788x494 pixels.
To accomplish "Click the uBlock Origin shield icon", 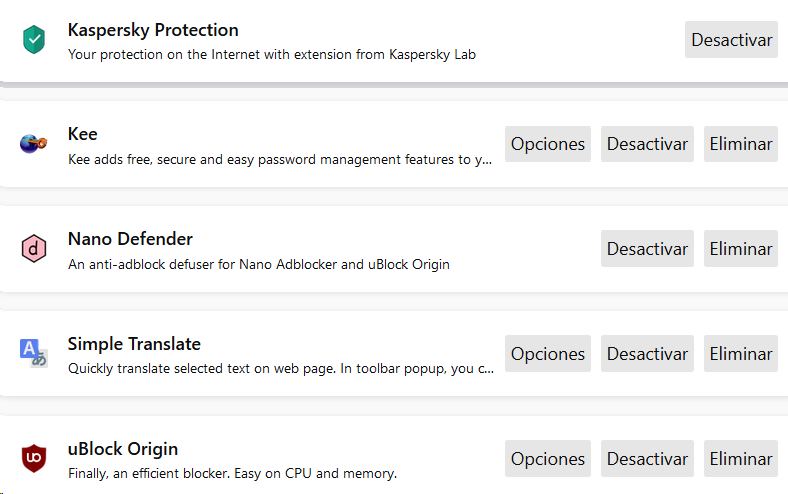I will click(34, 459).
